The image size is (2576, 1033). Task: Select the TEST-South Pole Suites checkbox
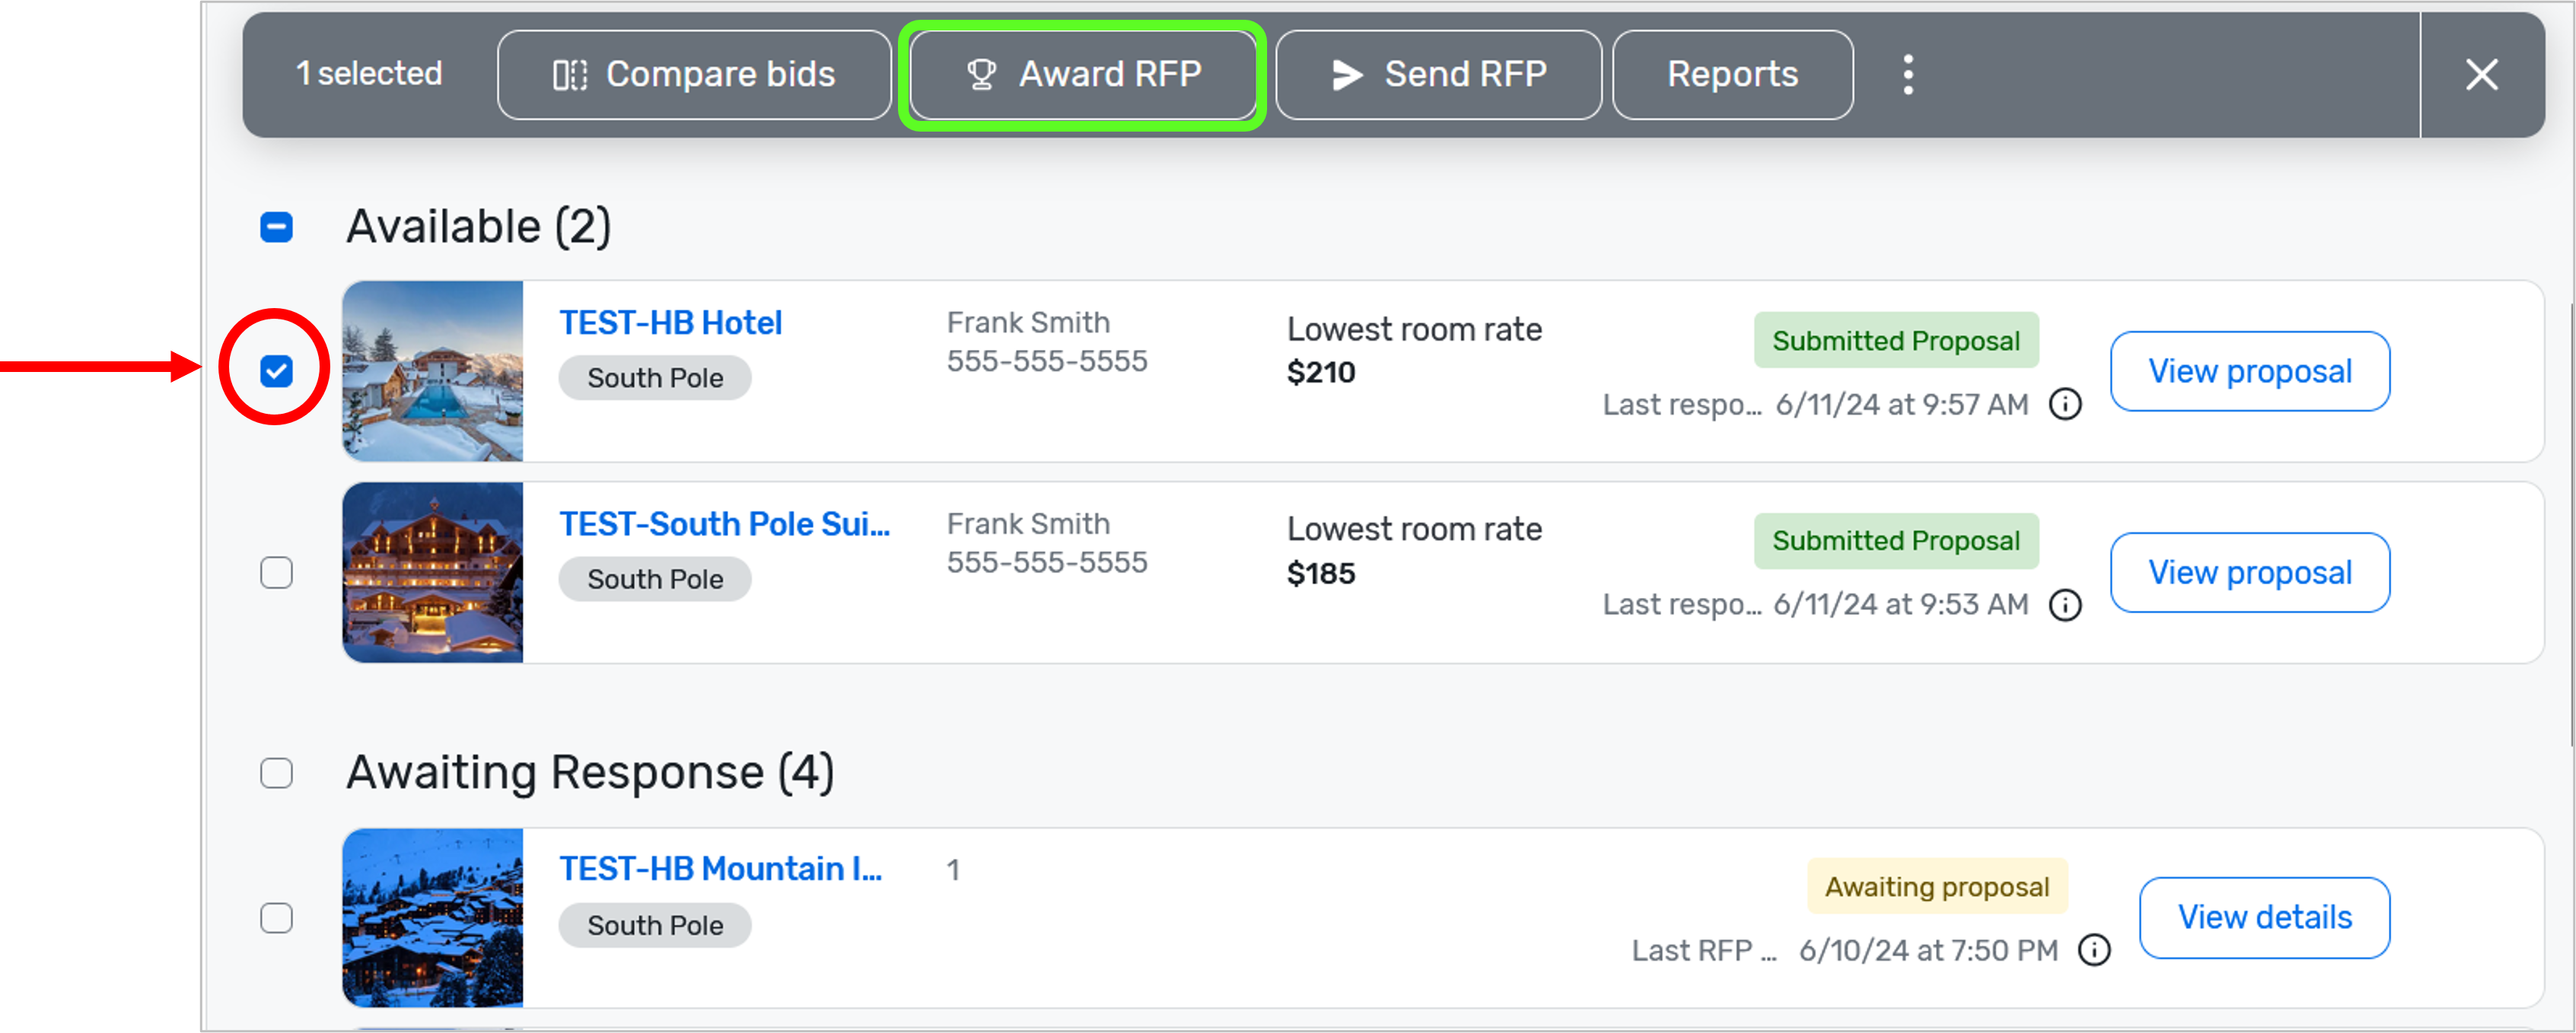click(x=276, y=573)
